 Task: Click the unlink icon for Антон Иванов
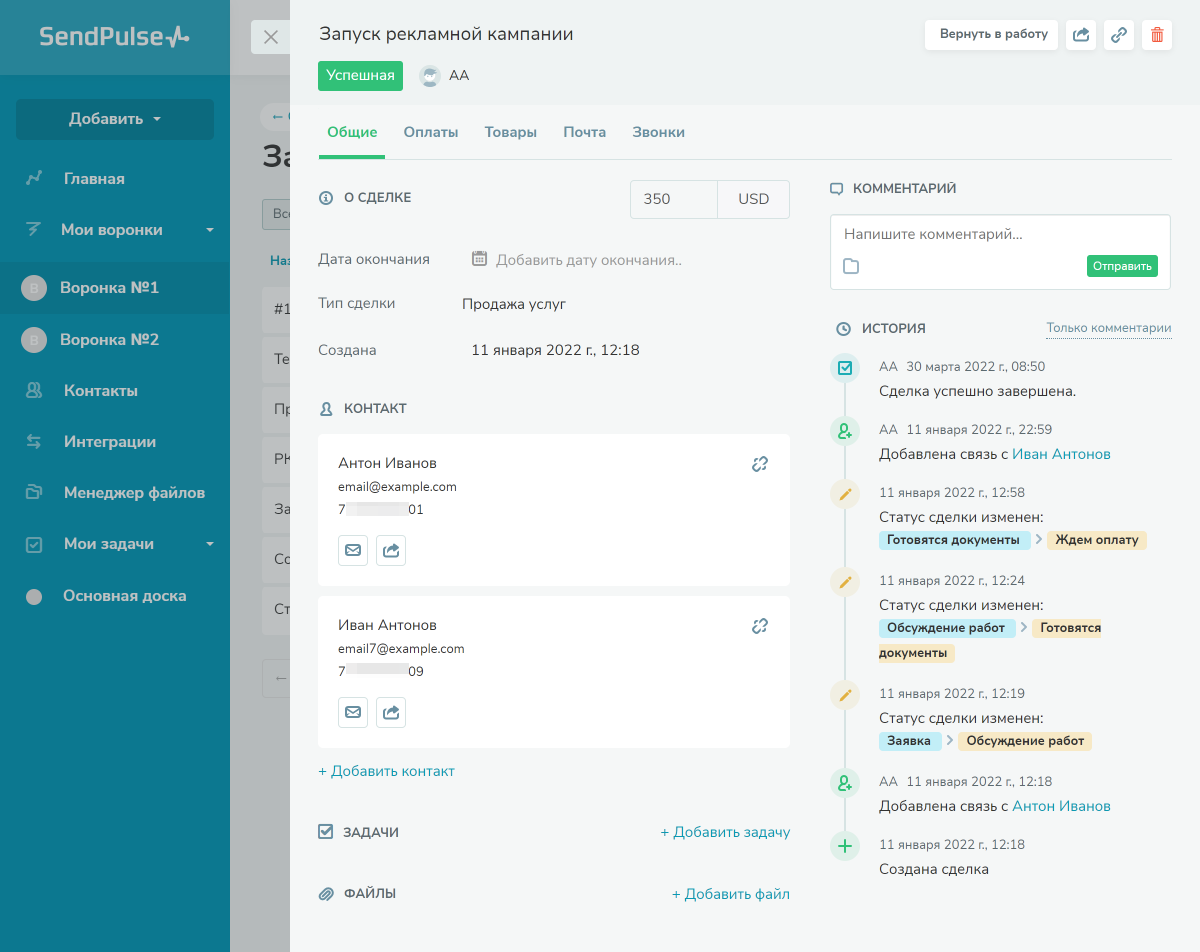[760, 464]
